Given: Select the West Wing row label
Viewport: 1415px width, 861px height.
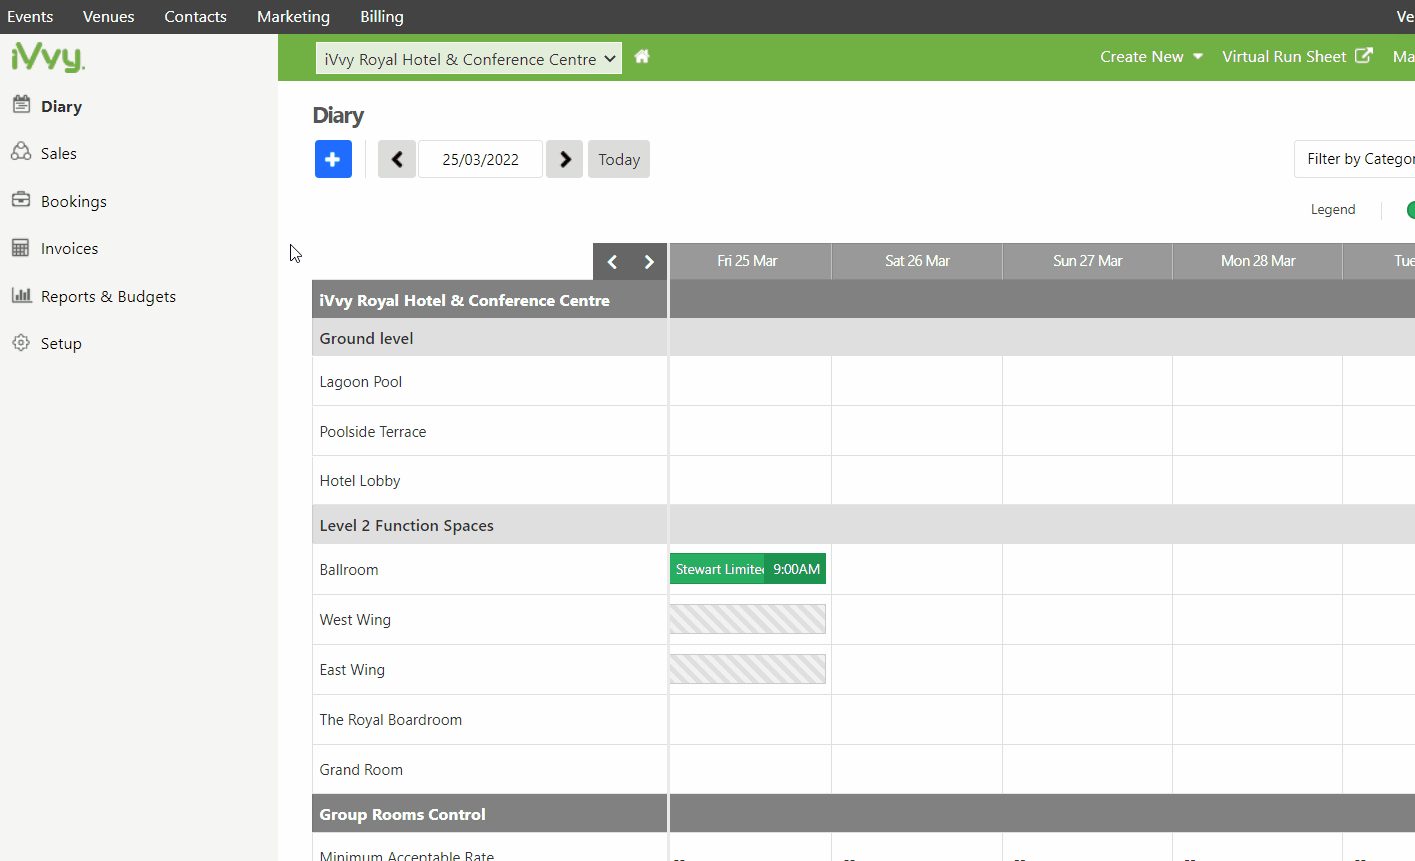Looking at the screenshot, I should coord(355,620).
